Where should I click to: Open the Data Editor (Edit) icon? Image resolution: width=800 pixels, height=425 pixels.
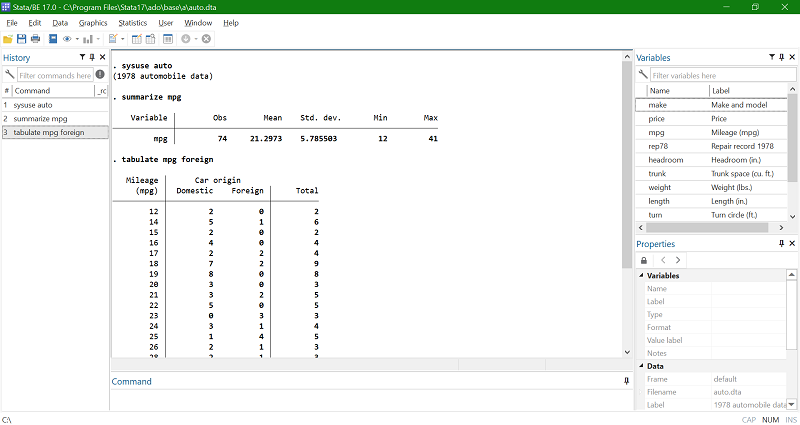click(135, 39)
